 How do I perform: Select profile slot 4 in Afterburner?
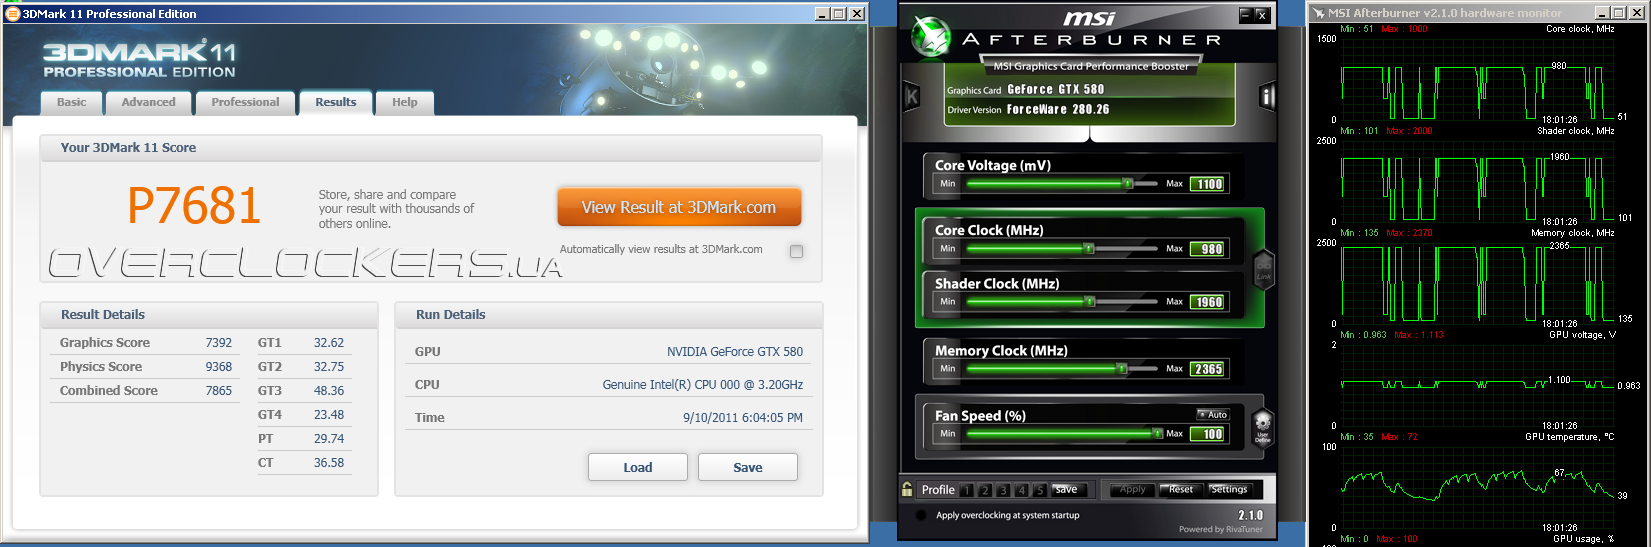point(1021,490)
